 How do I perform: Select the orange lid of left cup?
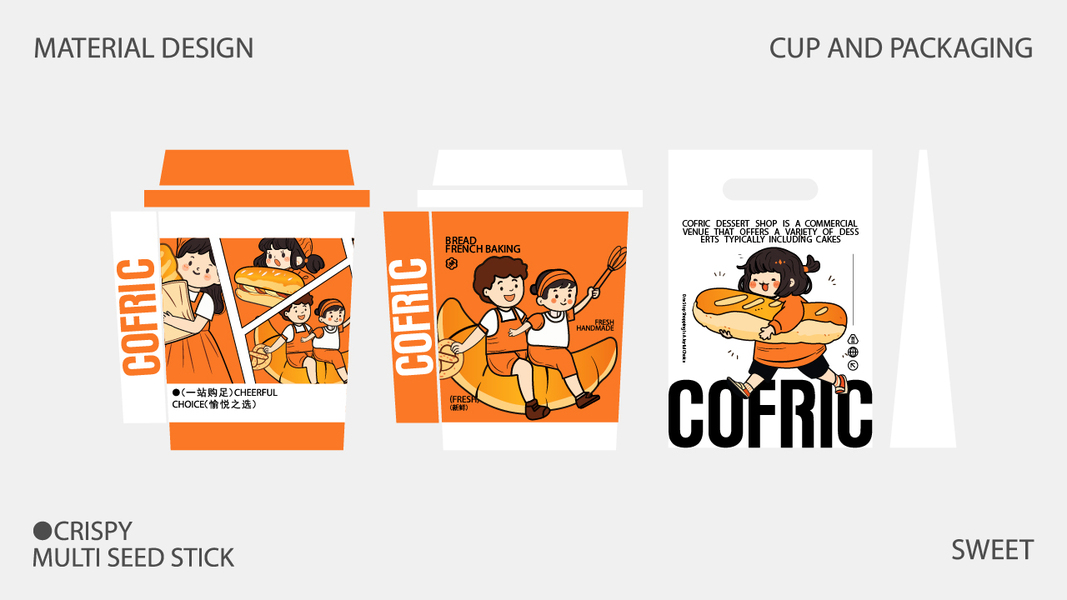point(257,178)
